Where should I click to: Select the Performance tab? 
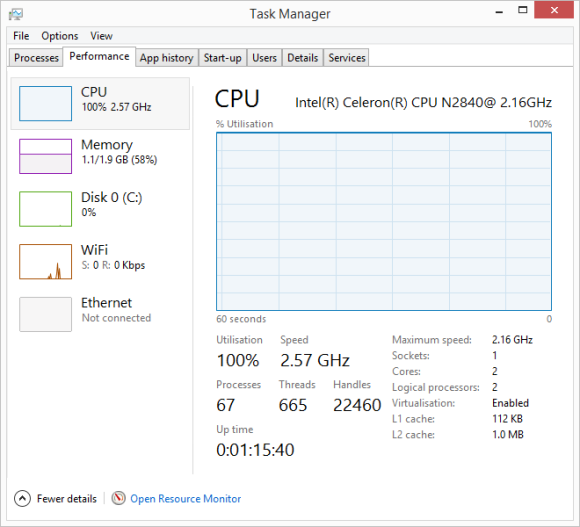click(x=99, y=57)
